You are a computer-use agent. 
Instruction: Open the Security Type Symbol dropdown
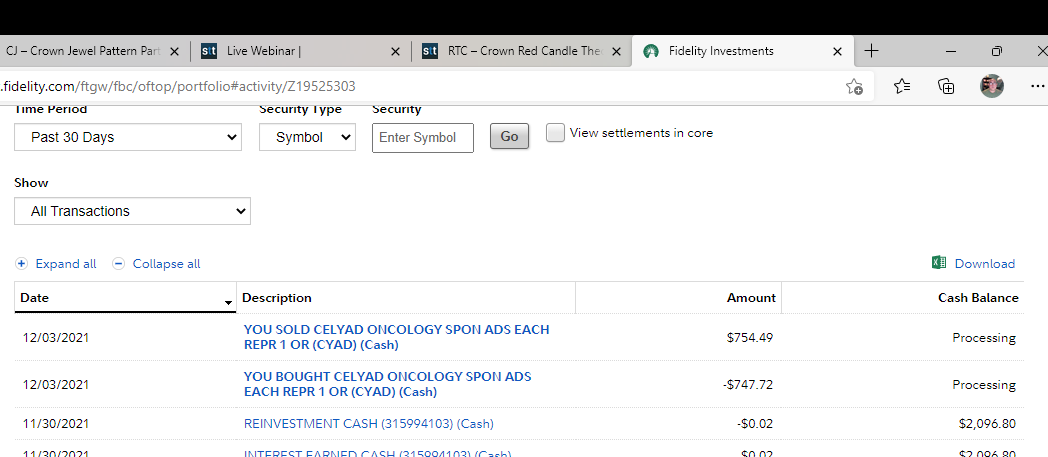click(307, 137)
